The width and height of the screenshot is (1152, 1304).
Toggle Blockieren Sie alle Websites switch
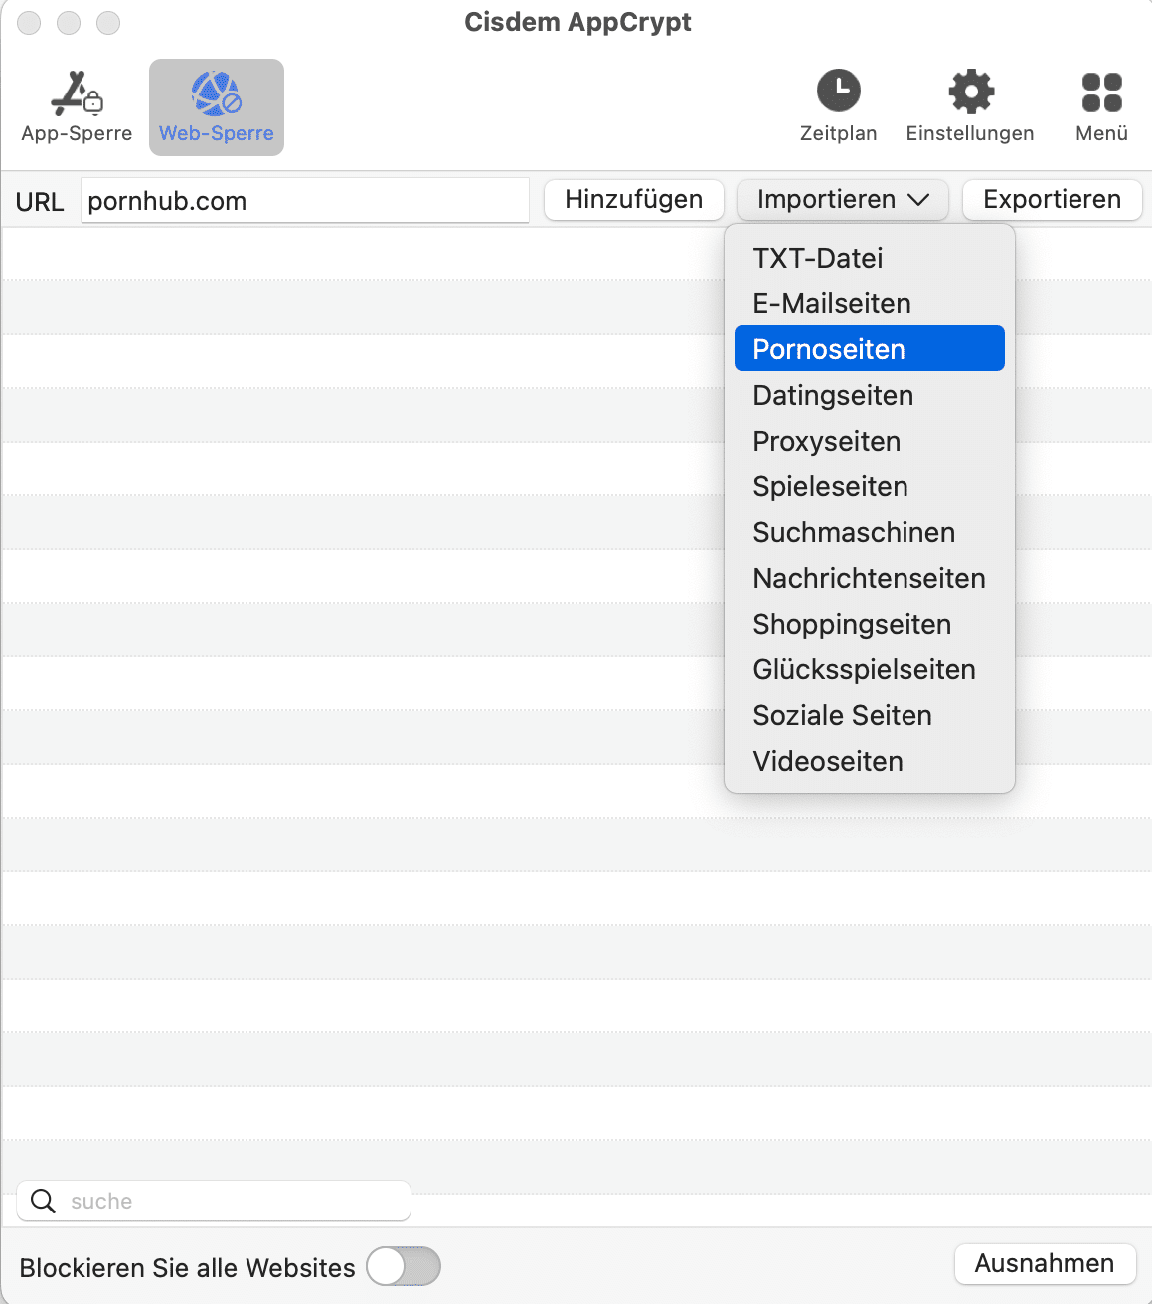[x=403, y=1266]
